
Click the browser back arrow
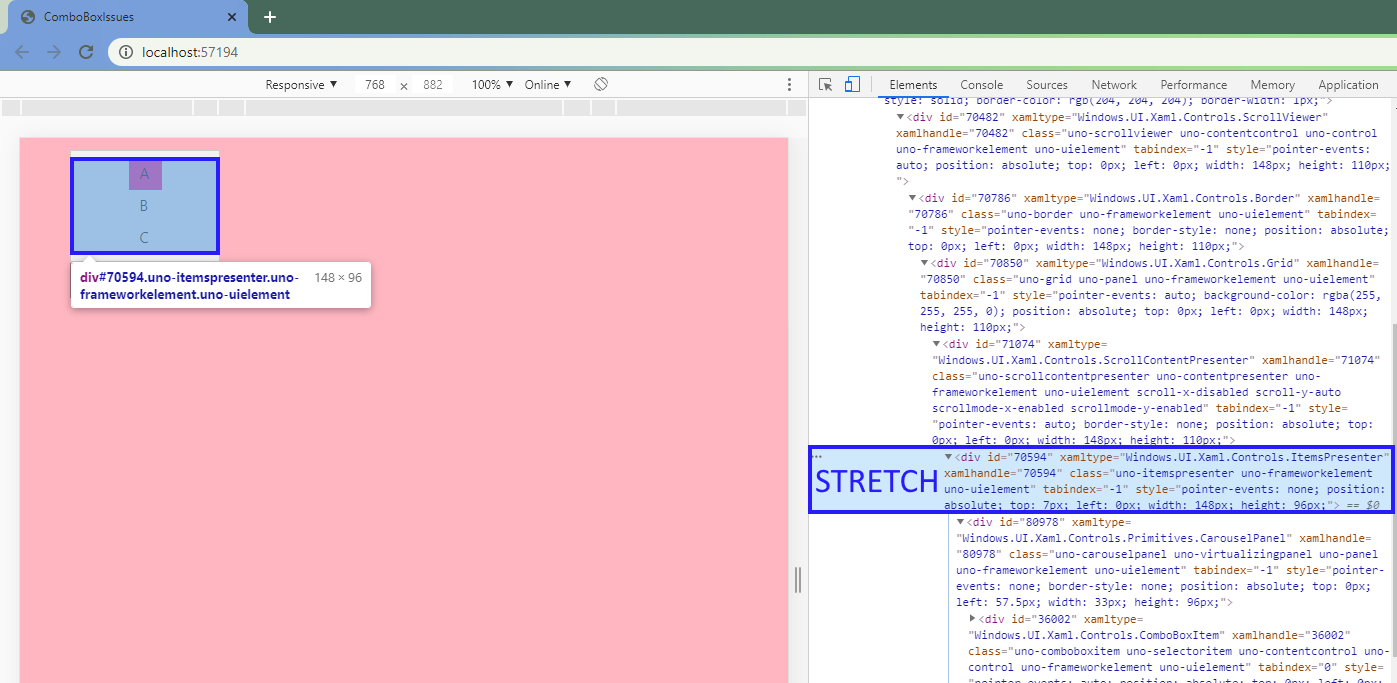pyautogui.click(x=22, y=52)
